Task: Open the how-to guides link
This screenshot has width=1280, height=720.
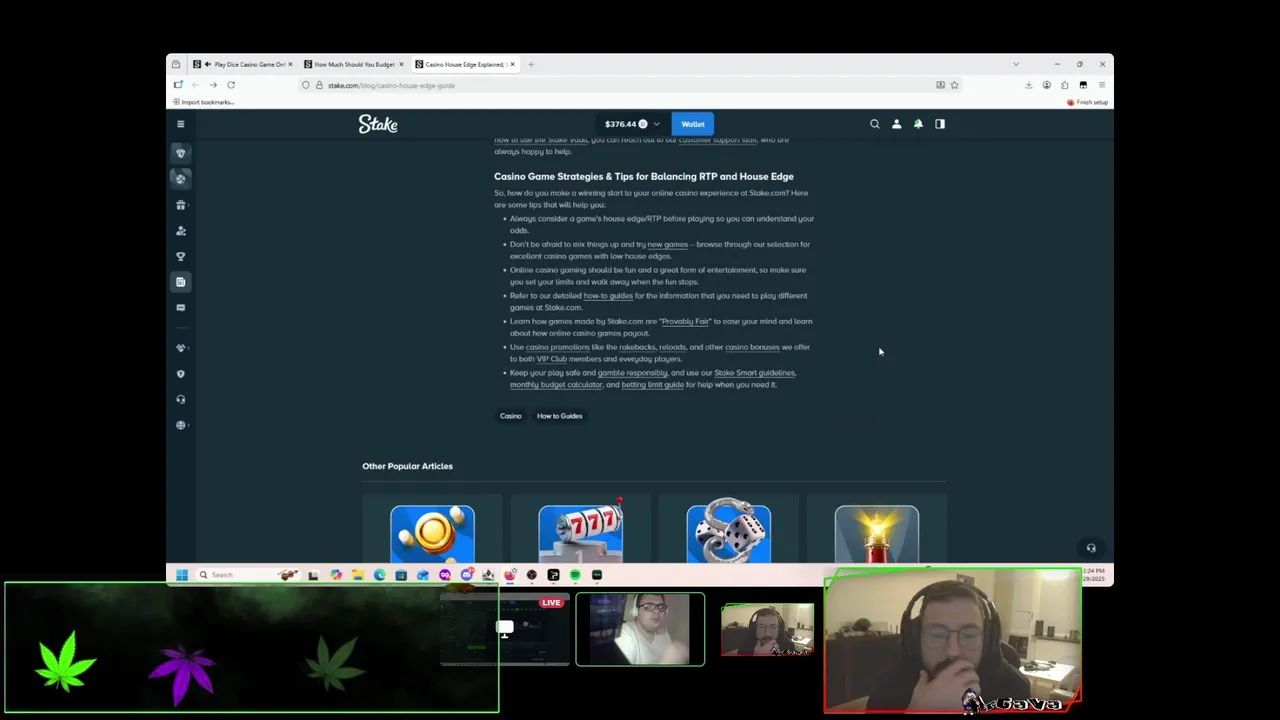Action: [x=608, y=296]
